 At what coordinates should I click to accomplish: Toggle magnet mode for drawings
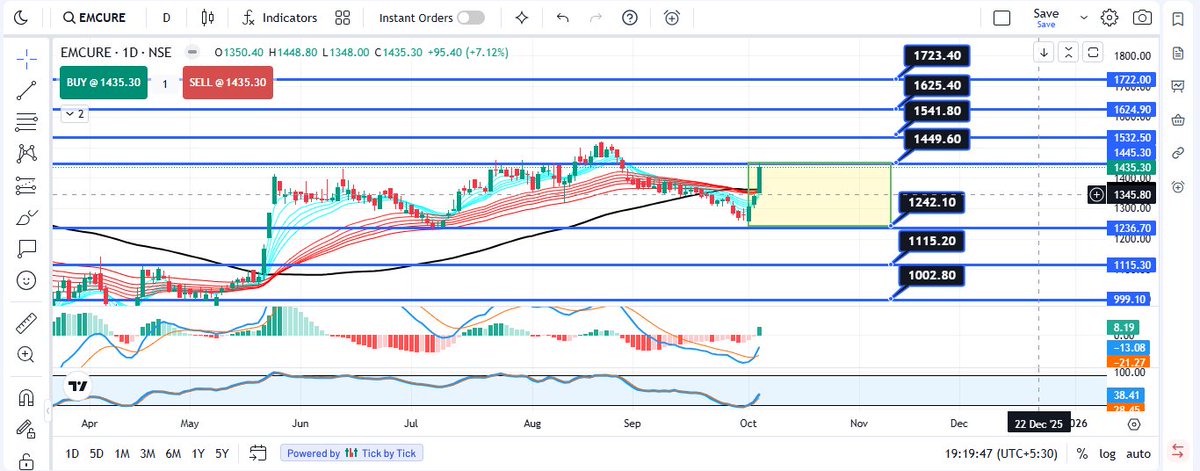tap(27, 397)
